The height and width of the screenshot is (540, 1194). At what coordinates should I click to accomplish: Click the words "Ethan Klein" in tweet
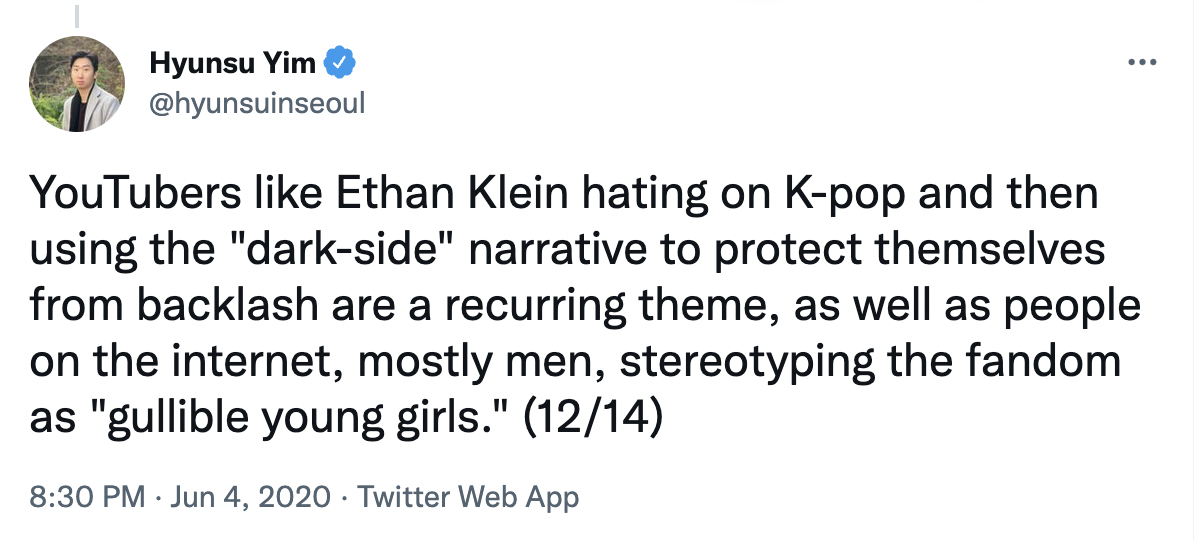pyautogui.click(x=453, y=193)
